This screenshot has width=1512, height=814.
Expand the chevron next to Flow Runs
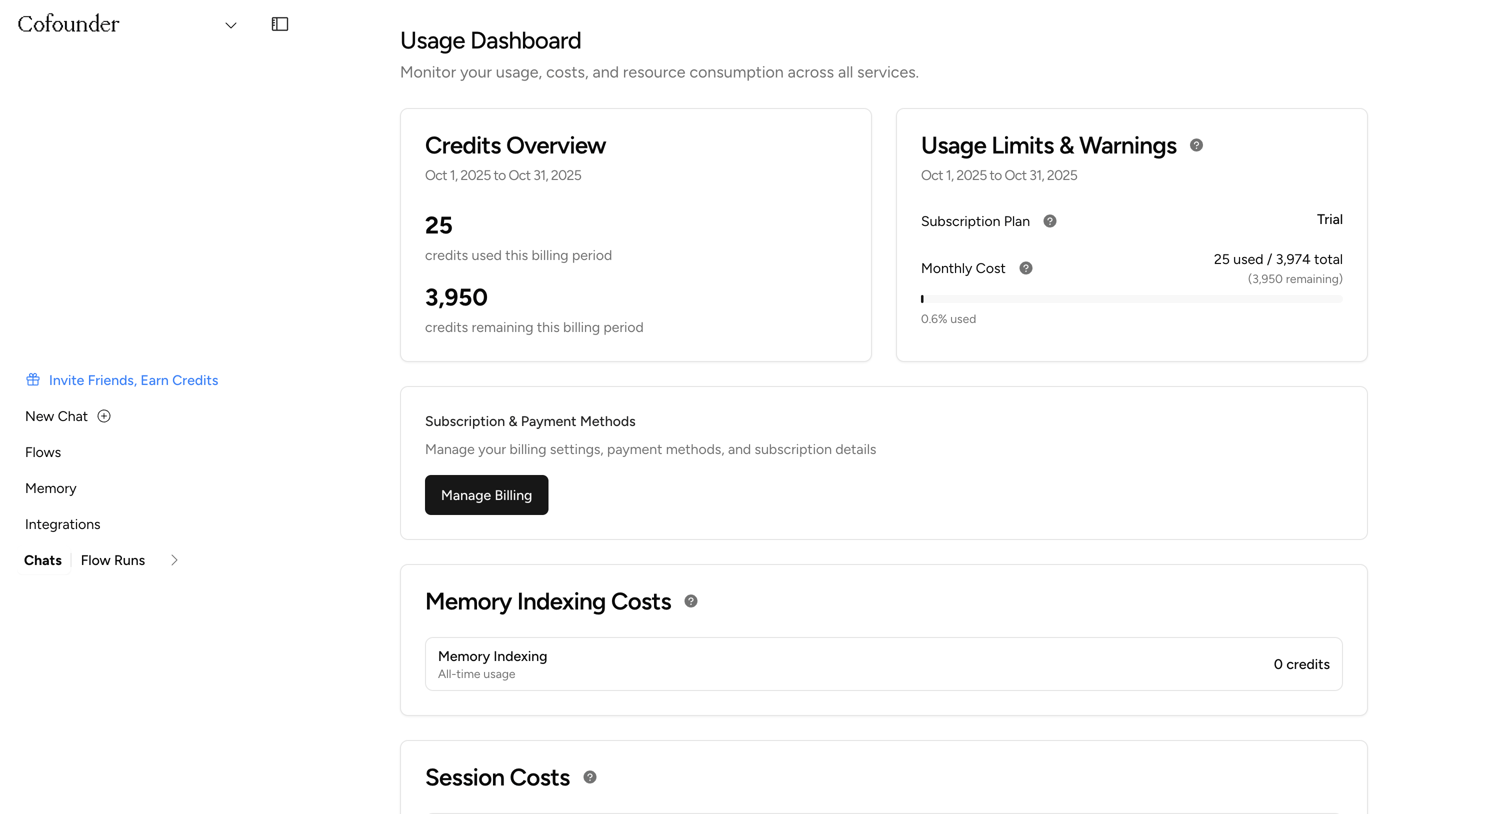pyautogui.click(x=174, y=560)
